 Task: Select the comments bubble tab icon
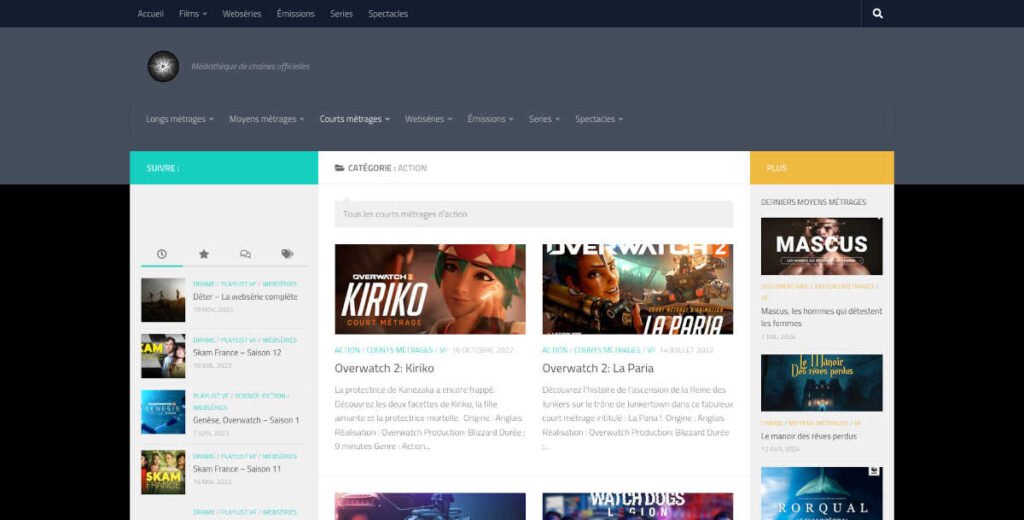(x=245, y=254)
